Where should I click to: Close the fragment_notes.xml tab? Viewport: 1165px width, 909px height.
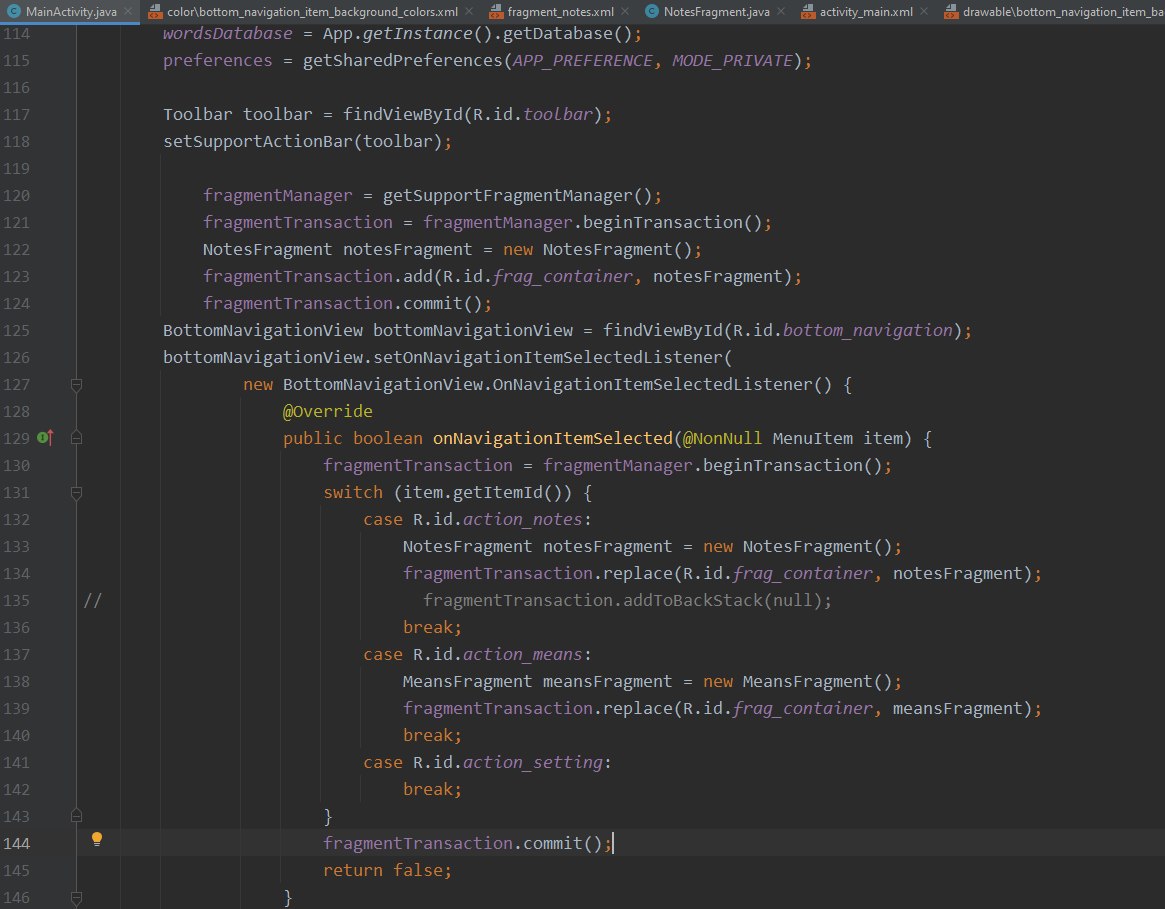tap(625, 11)
